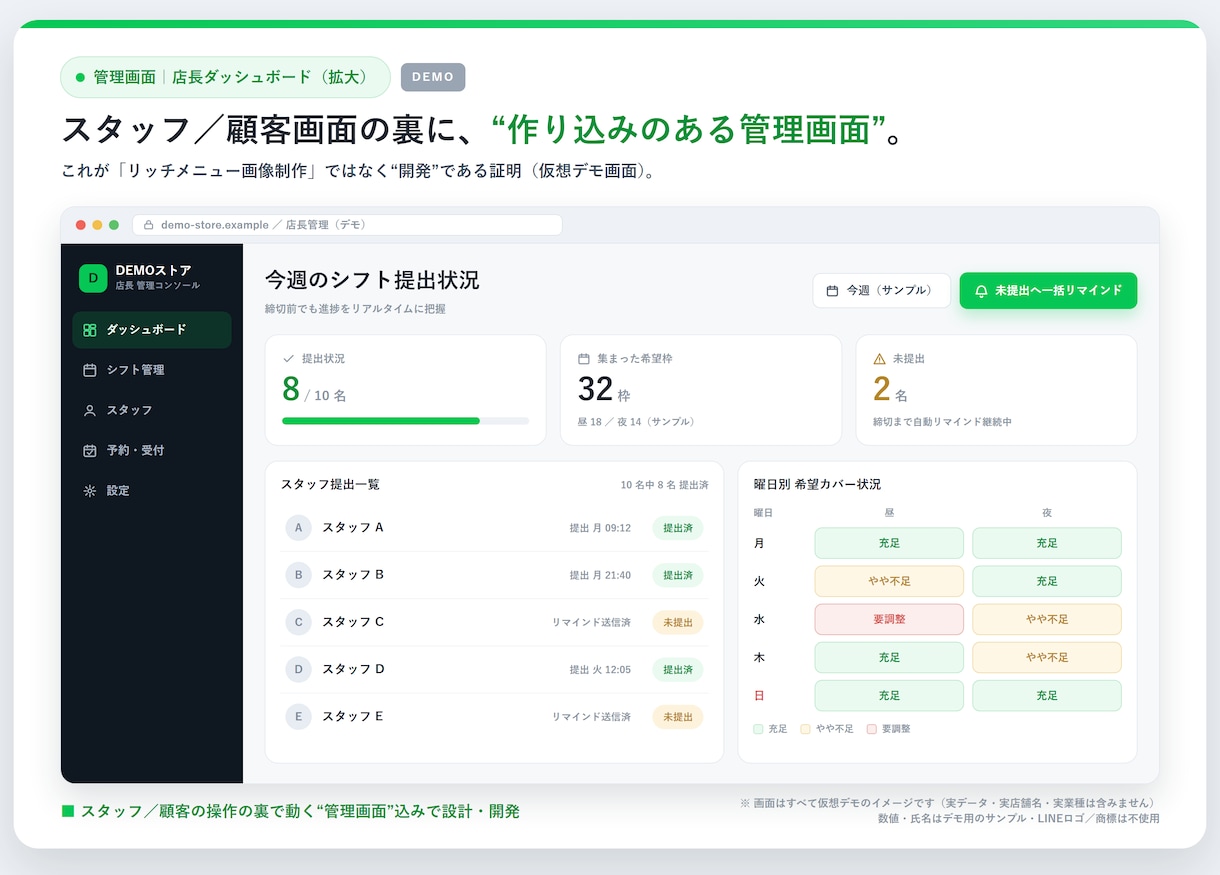Click the calendar icon in 今週 selector
The image size is (1220, 875).
click(833, 291)
